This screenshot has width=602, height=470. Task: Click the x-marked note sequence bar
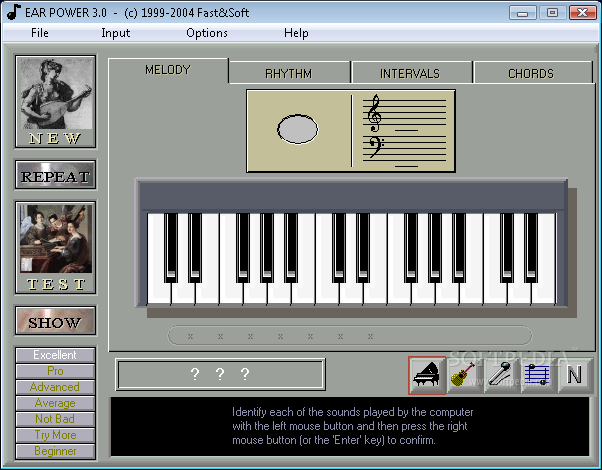tap(350, 336)
